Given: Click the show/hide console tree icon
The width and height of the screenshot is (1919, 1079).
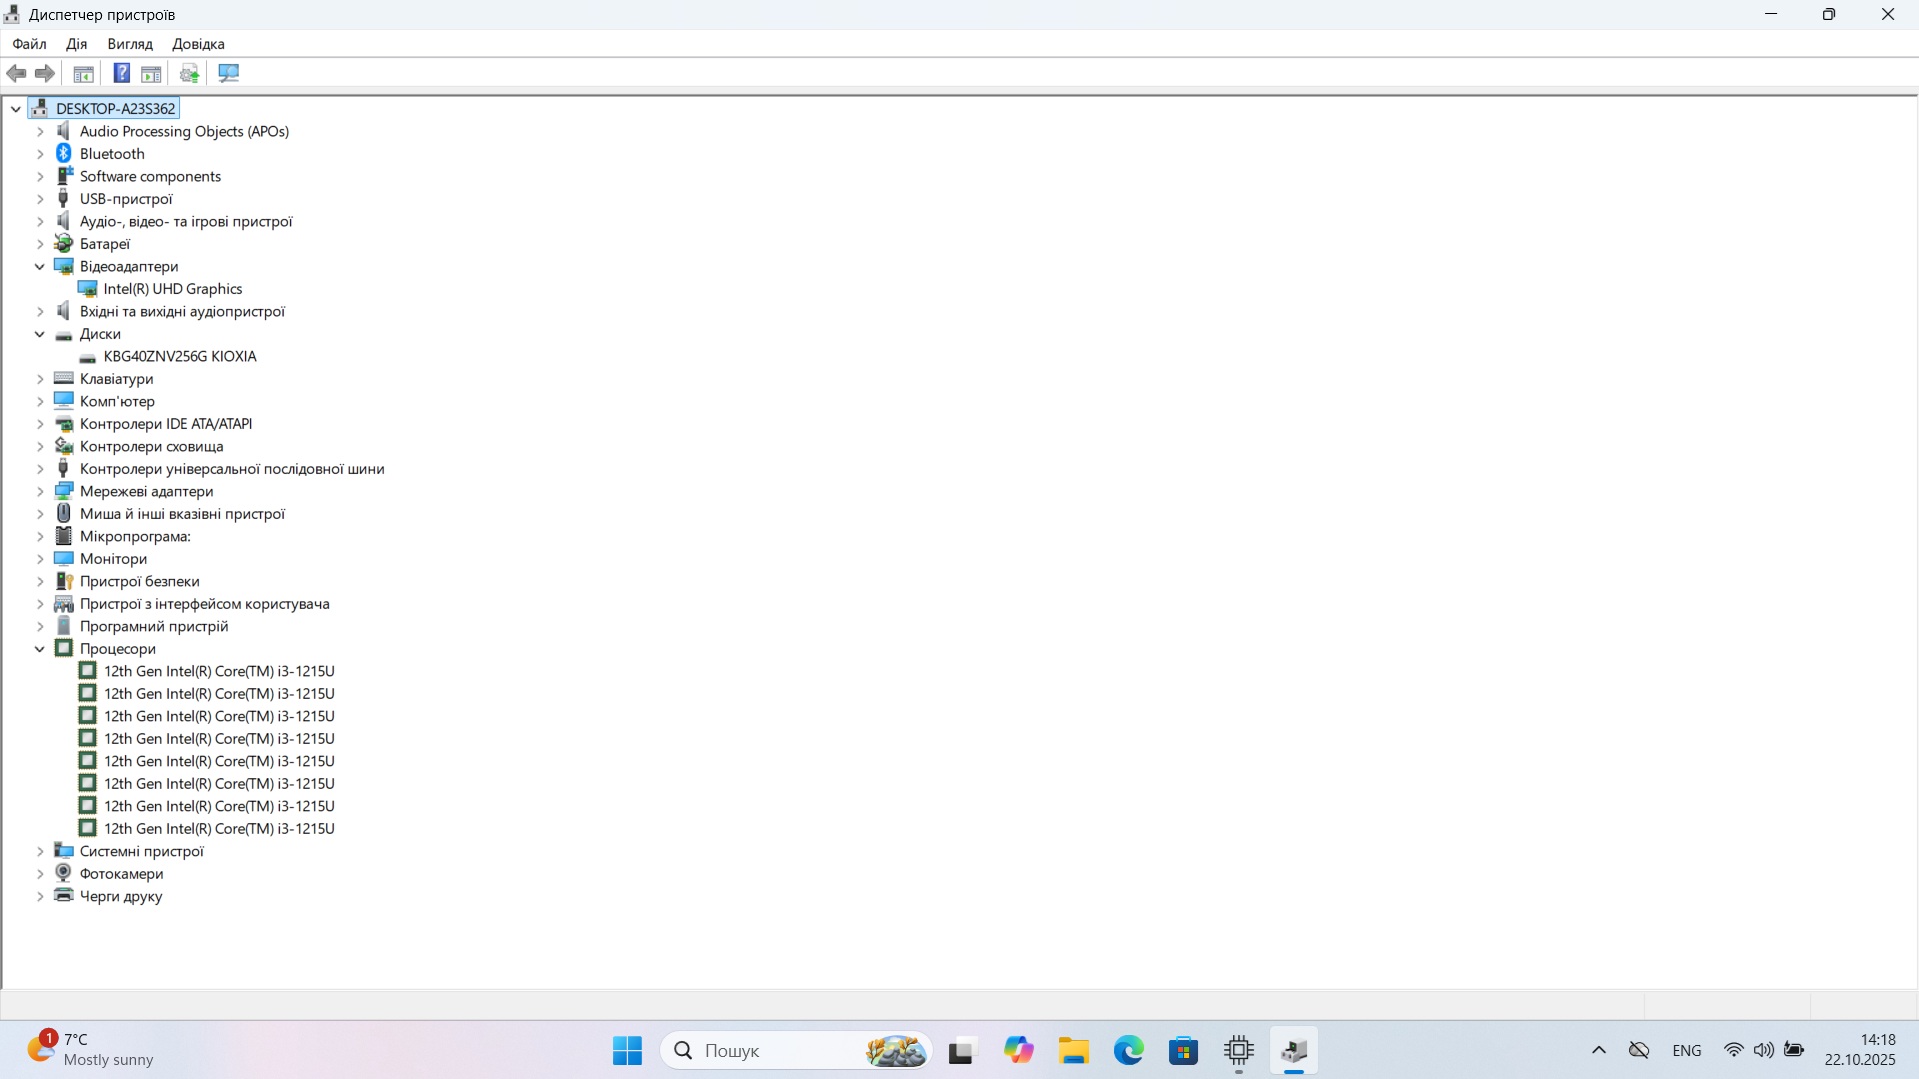Looking at the screenshot, I should (84, 73).
